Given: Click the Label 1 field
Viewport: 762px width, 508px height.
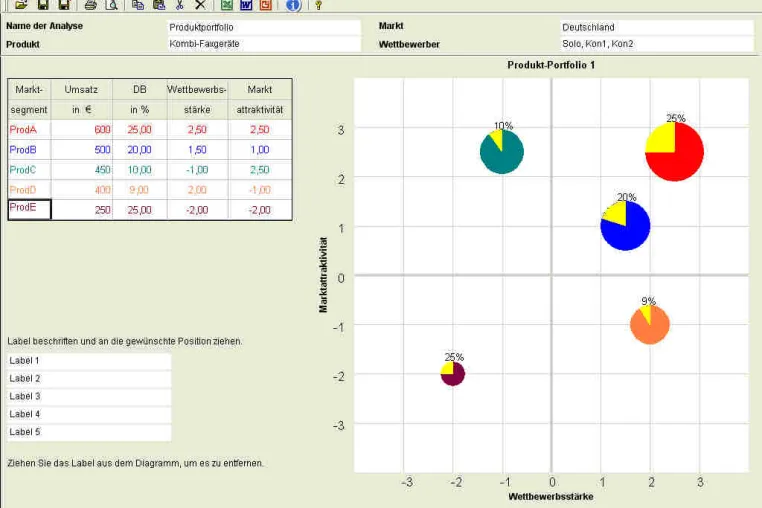Looking at the screenshot, I should [89, 361].
